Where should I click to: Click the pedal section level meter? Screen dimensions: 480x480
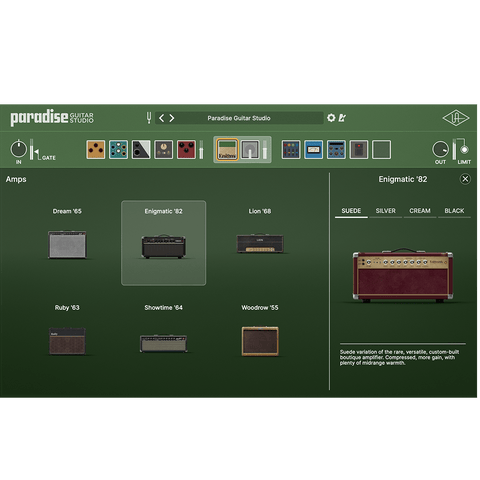tap(201, 149)
